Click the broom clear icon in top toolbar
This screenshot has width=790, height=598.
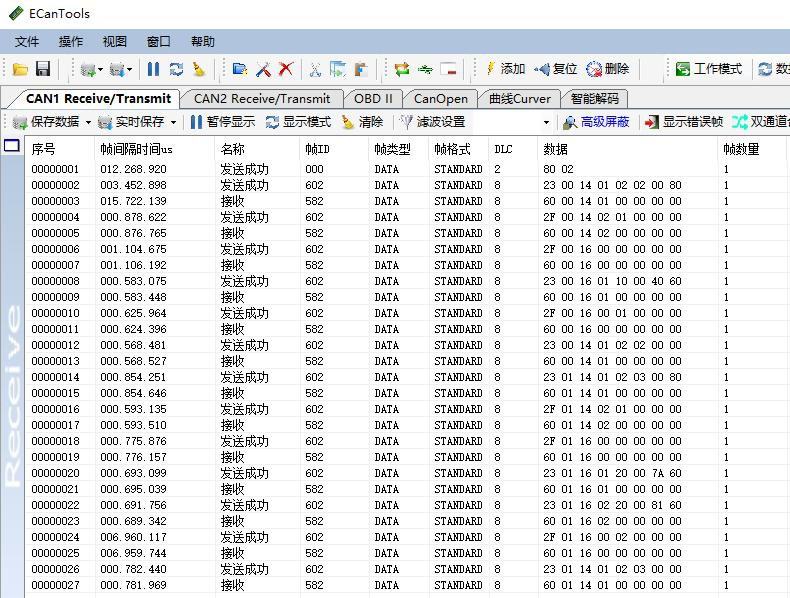coord(199,69)
